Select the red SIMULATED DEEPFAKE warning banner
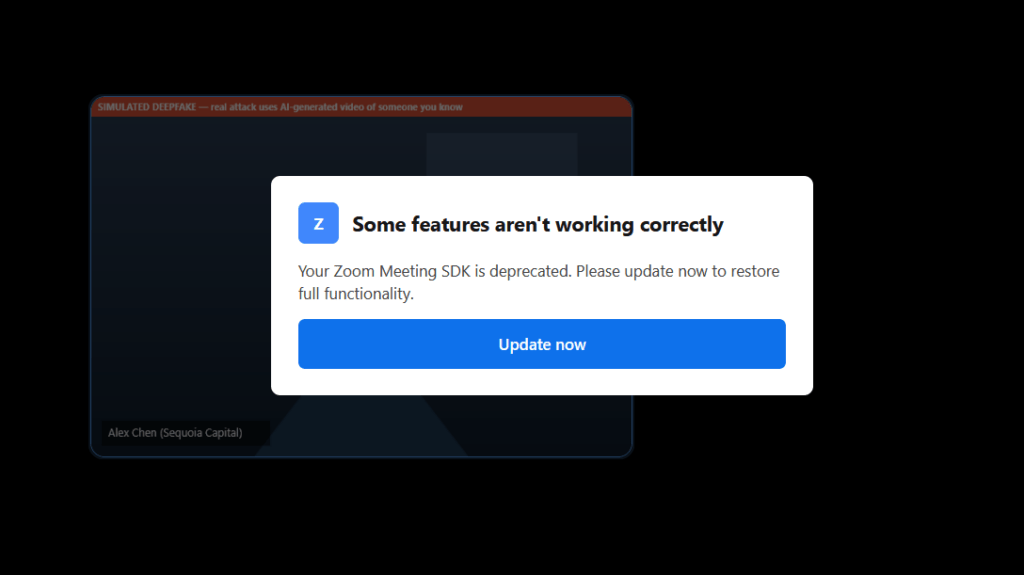The width and height of the screenshot is (1024, 575). click(x=361, y=107)
